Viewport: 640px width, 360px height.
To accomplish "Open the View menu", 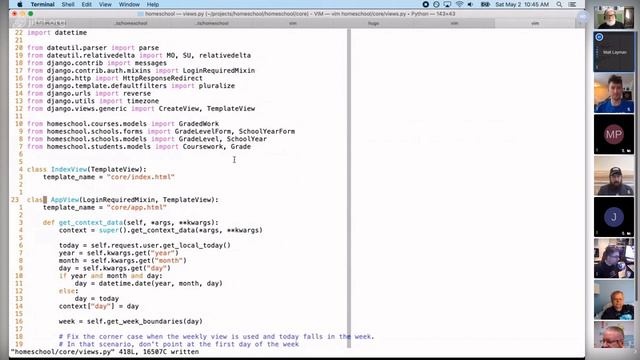I will point(105,4).
